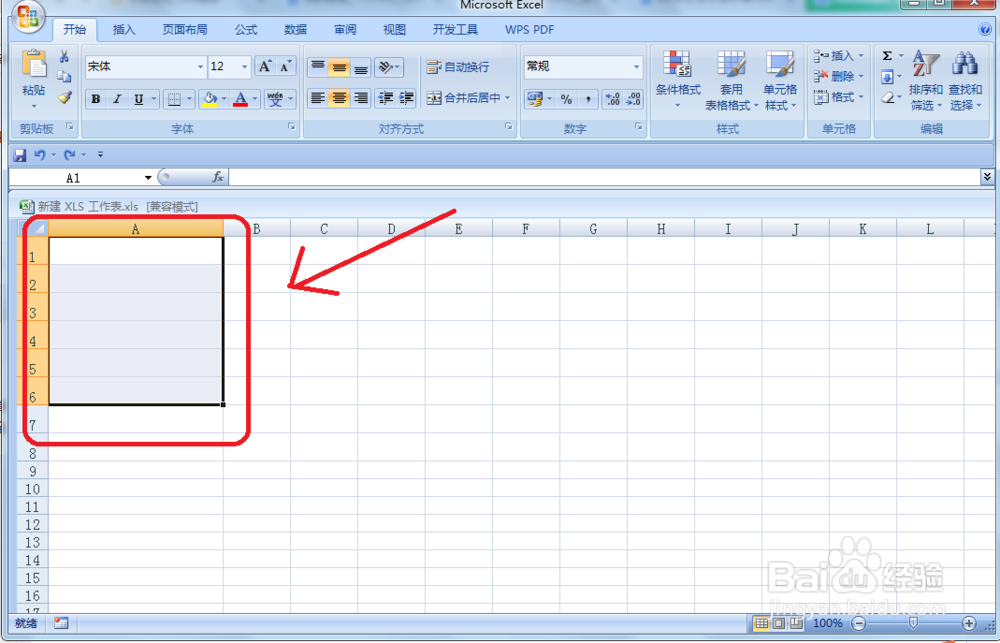
Task: Align text to the left
Action: (318, 98)
